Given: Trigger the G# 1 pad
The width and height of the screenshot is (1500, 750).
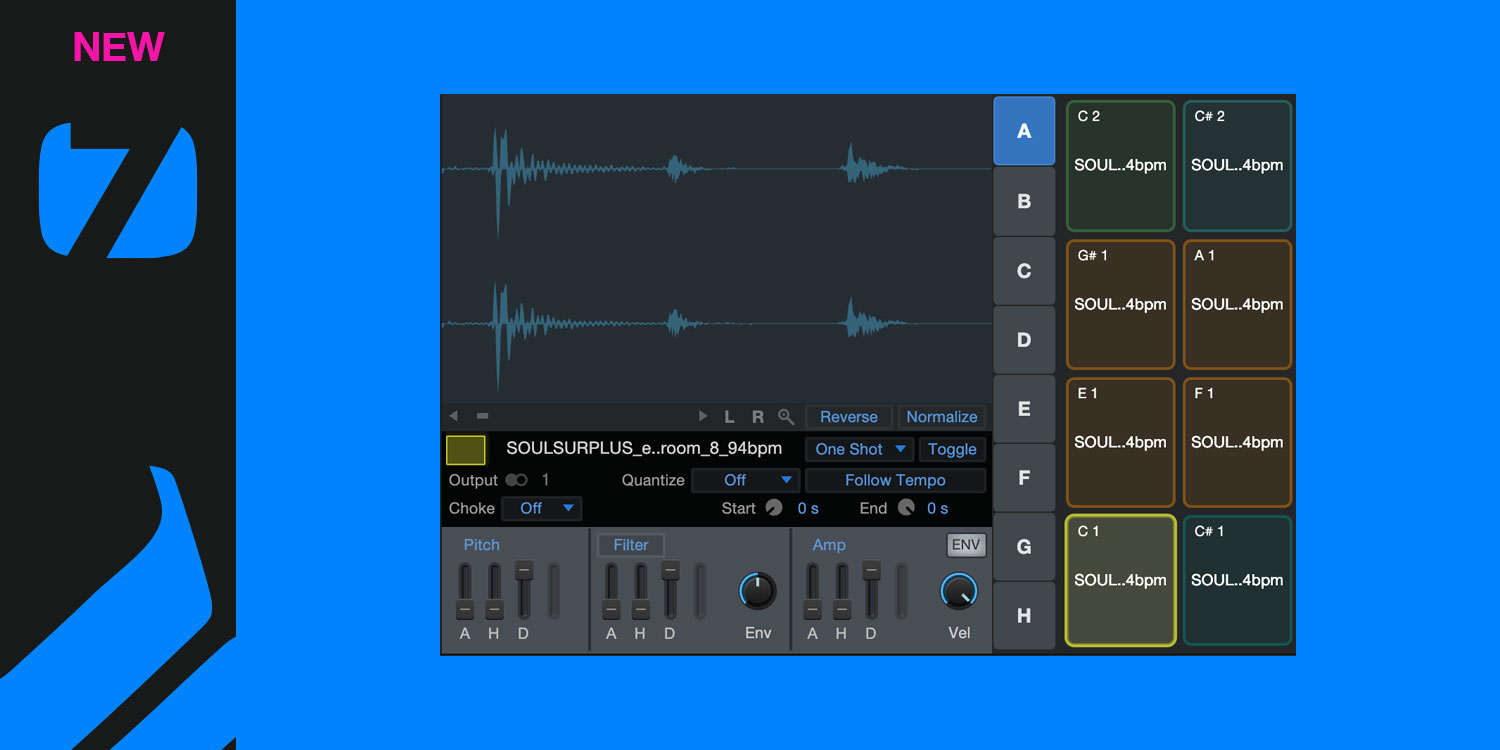Looking at the screenshot, I should 1120,305.
